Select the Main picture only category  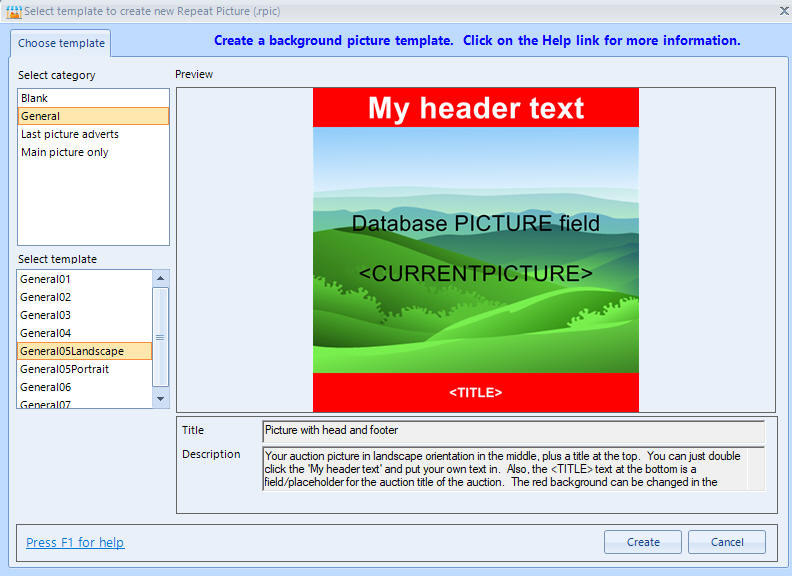pyautogui.click(x=93, y=152)
